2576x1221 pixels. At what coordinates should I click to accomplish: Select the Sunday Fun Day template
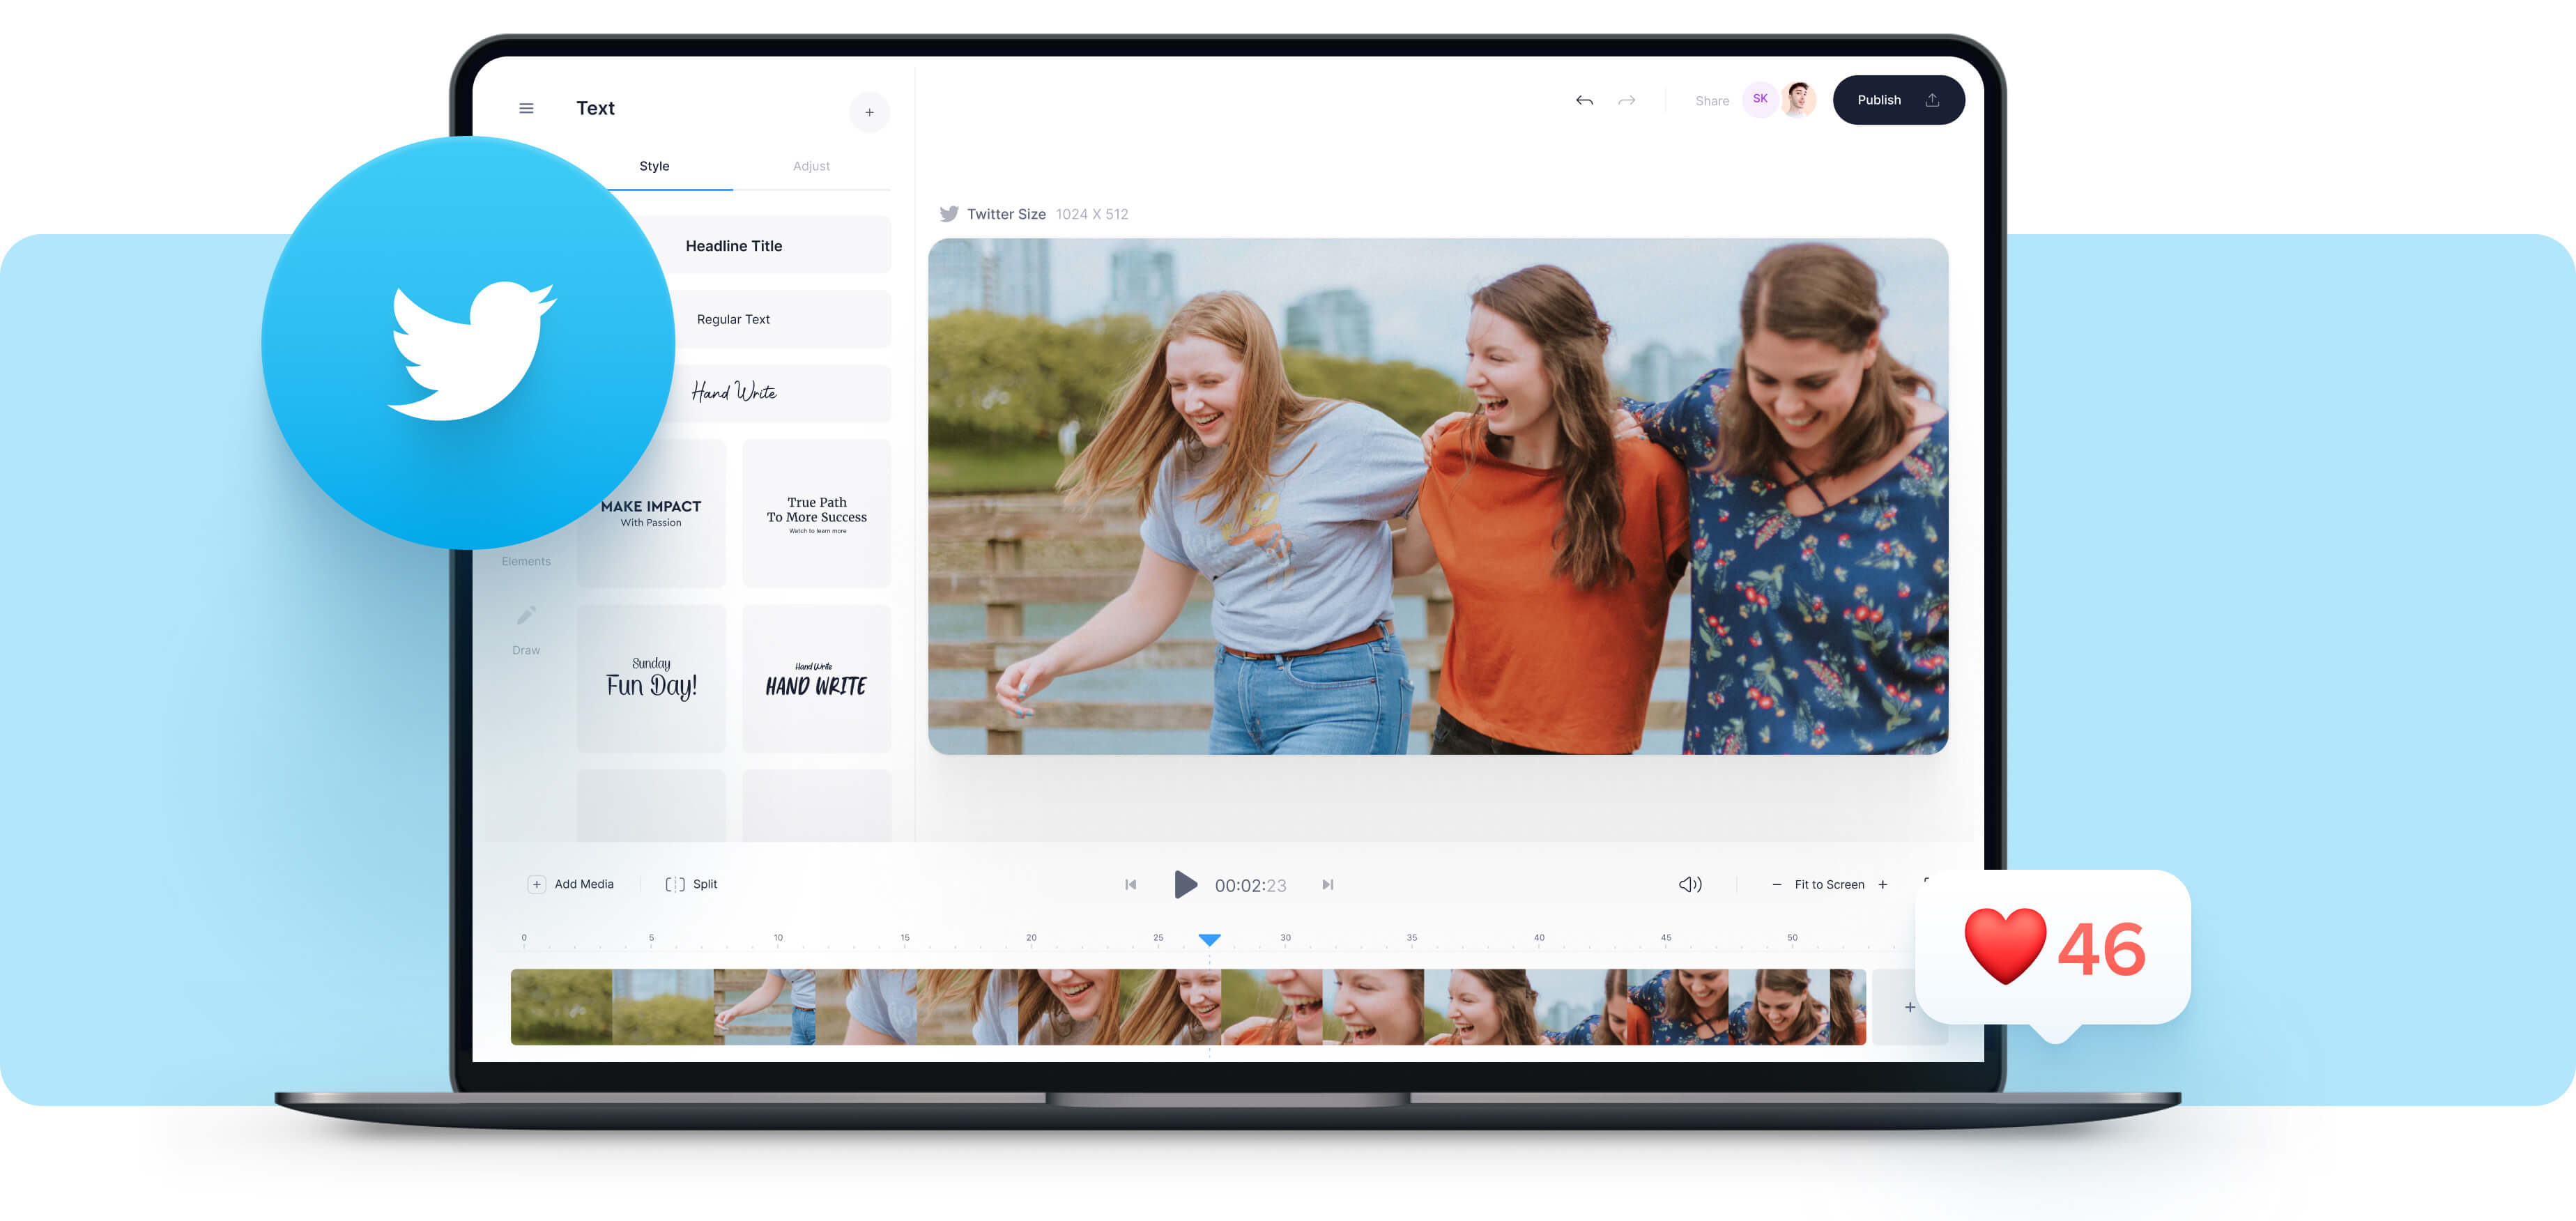pyautogui.click(x=651, y=678)
